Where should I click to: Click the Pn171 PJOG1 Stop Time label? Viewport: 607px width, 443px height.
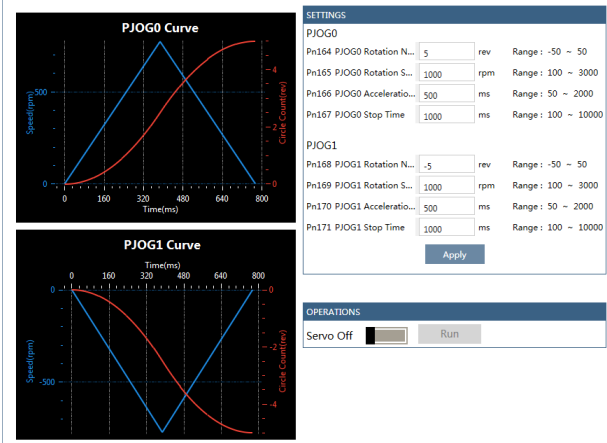coord(355,227)
